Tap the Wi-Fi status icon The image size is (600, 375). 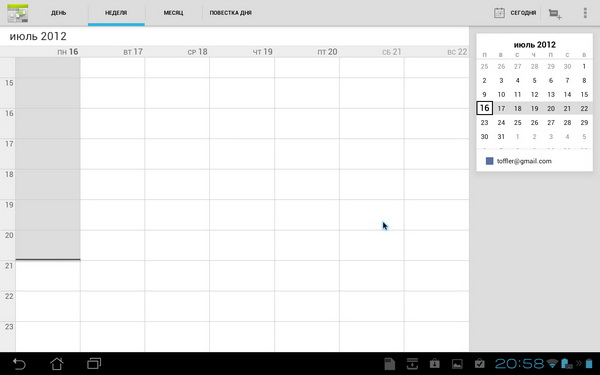[552, 363]
